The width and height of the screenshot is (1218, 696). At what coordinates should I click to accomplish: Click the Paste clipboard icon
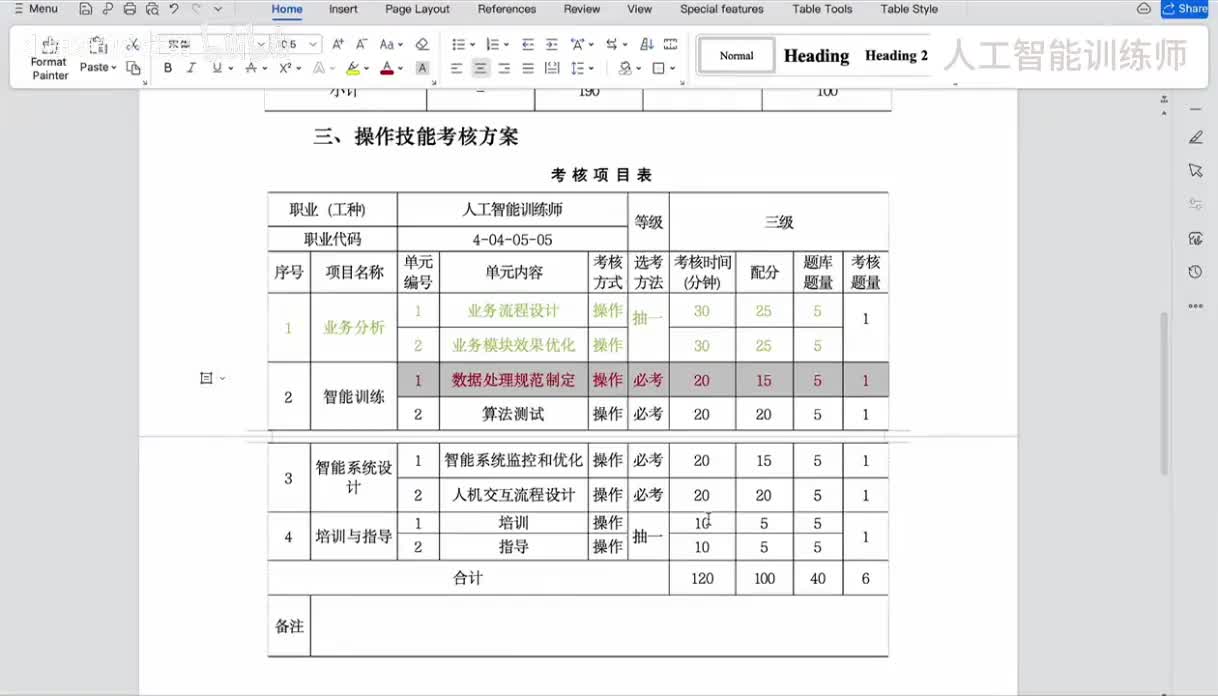[98, 45]
